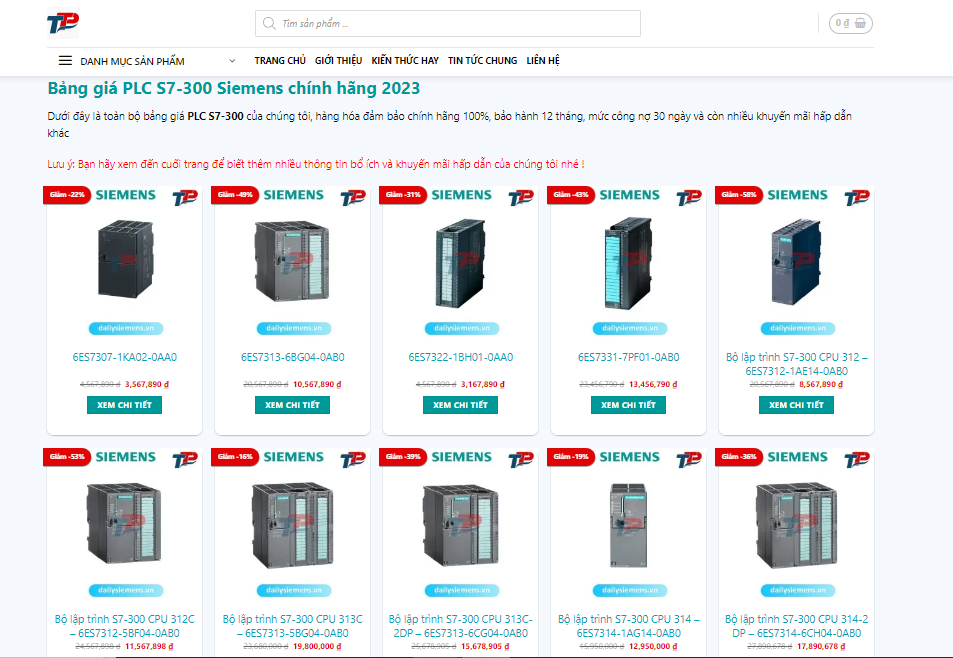Click the CPU 313C-2DP 6ES7313-6CG04-0AB0 product image
Viewport: 953px width, 658px height.
[461, 525]
